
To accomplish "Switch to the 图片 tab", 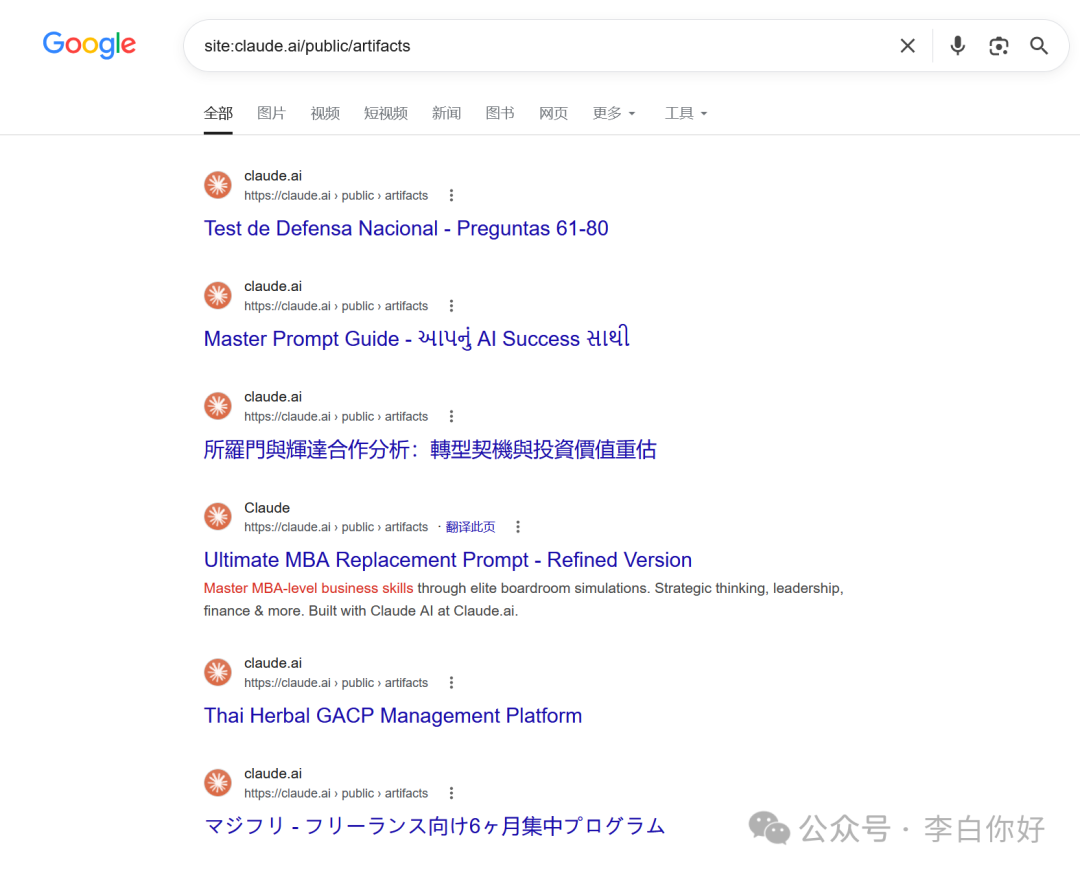I will (x=271, y=113).
